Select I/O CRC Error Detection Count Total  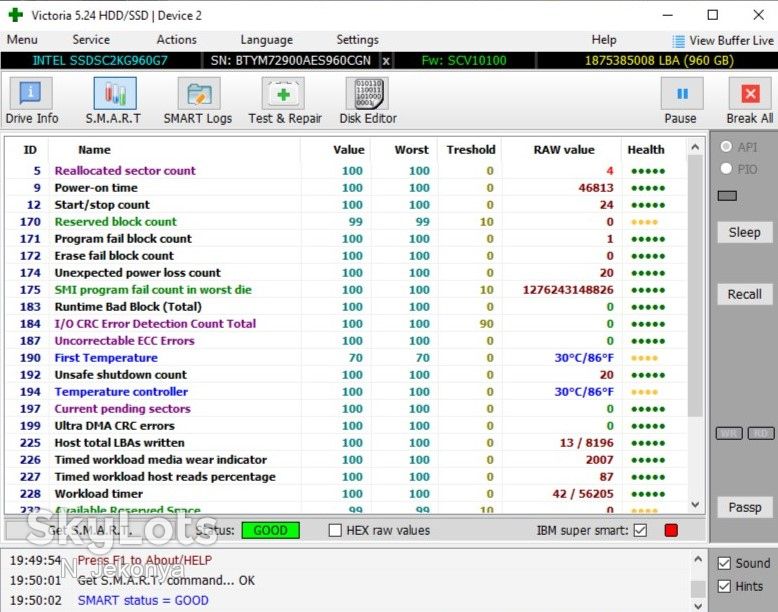(x=346, y=324)
